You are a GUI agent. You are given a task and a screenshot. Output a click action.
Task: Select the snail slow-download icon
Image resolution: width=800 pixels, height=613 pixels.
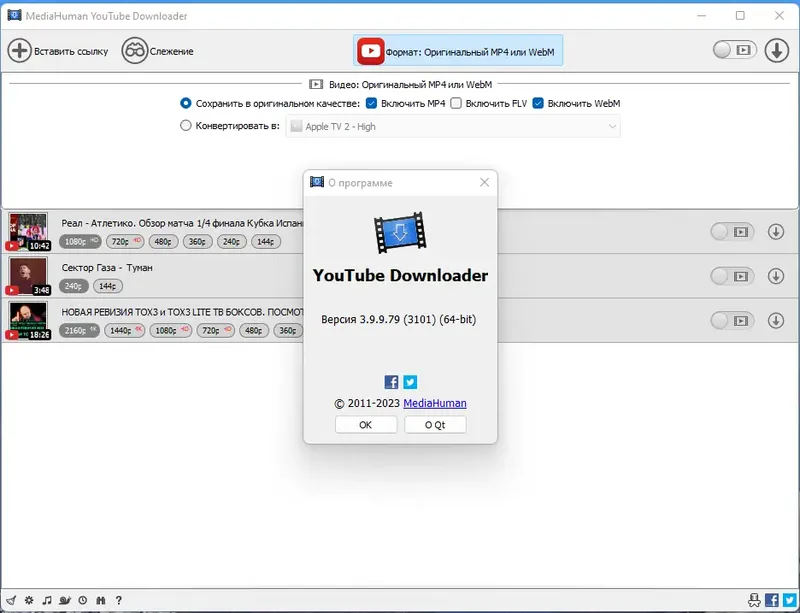click(64, 600)
